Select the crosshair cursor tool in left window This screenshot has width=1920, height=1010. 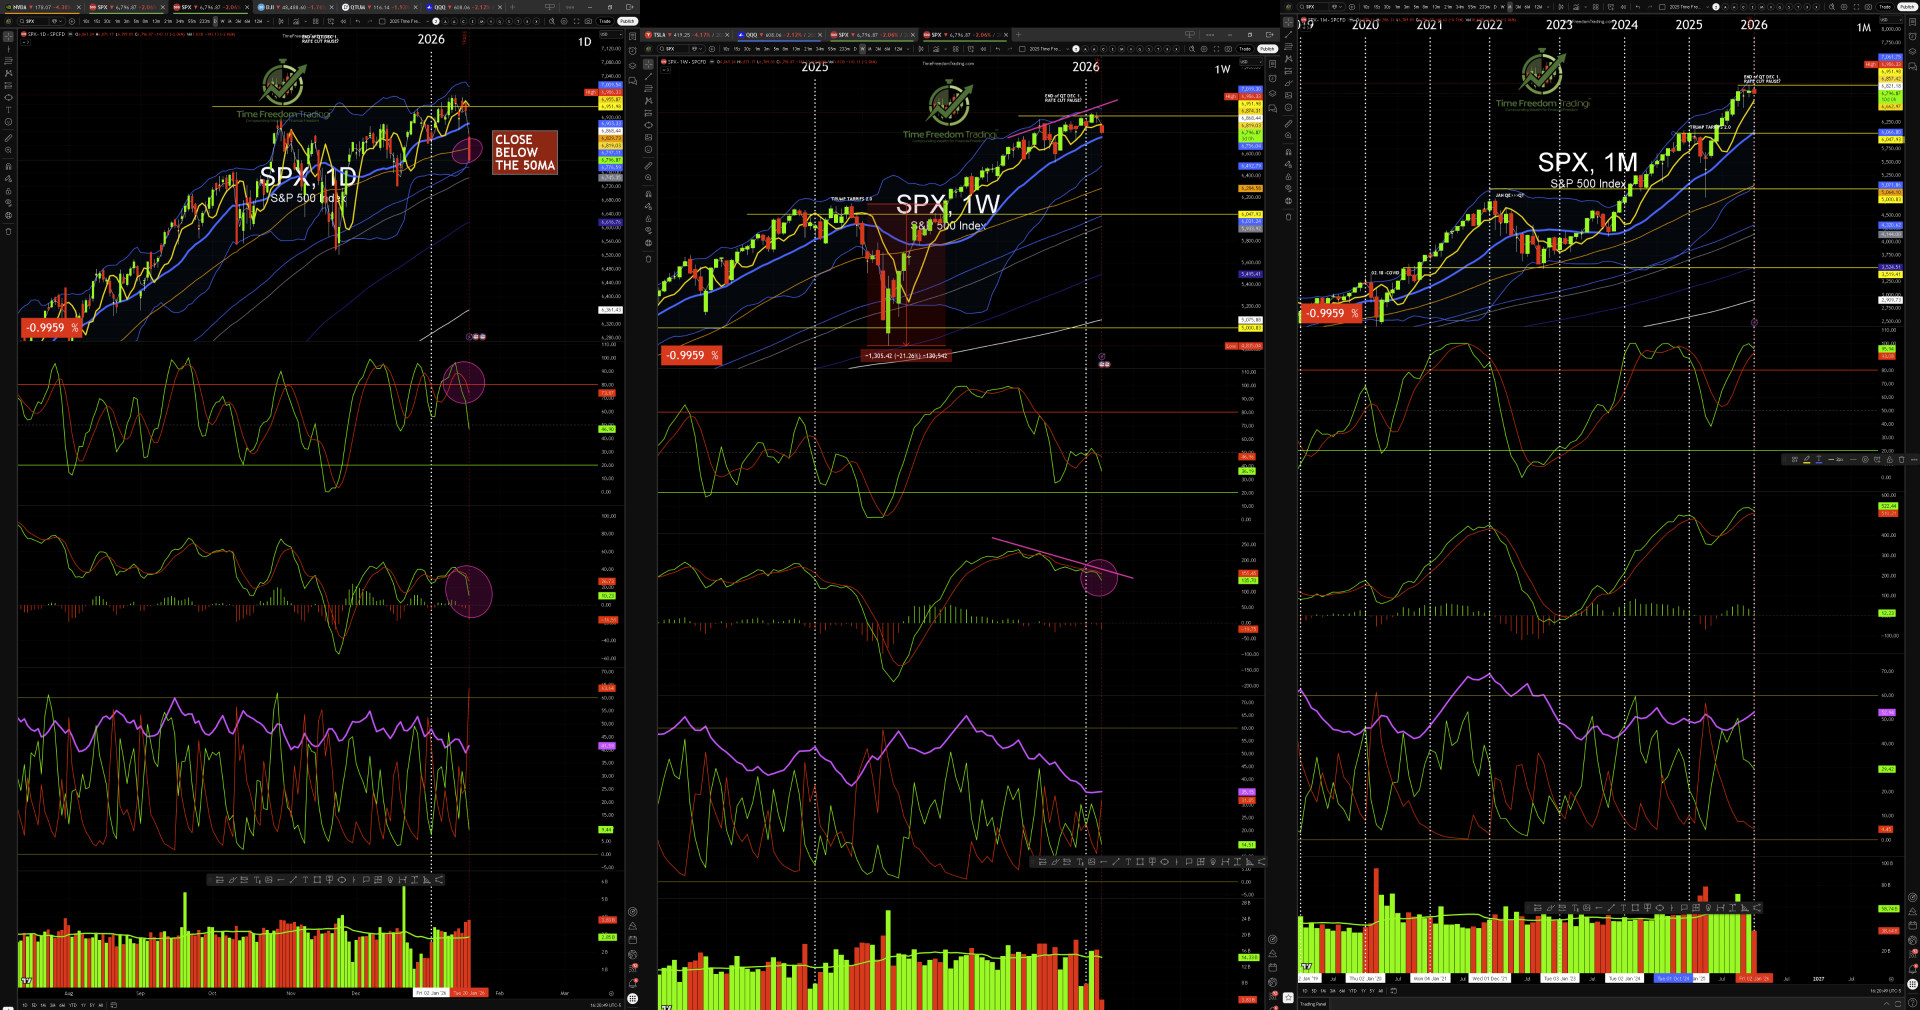pyautogui.click(x=8, y=36)
